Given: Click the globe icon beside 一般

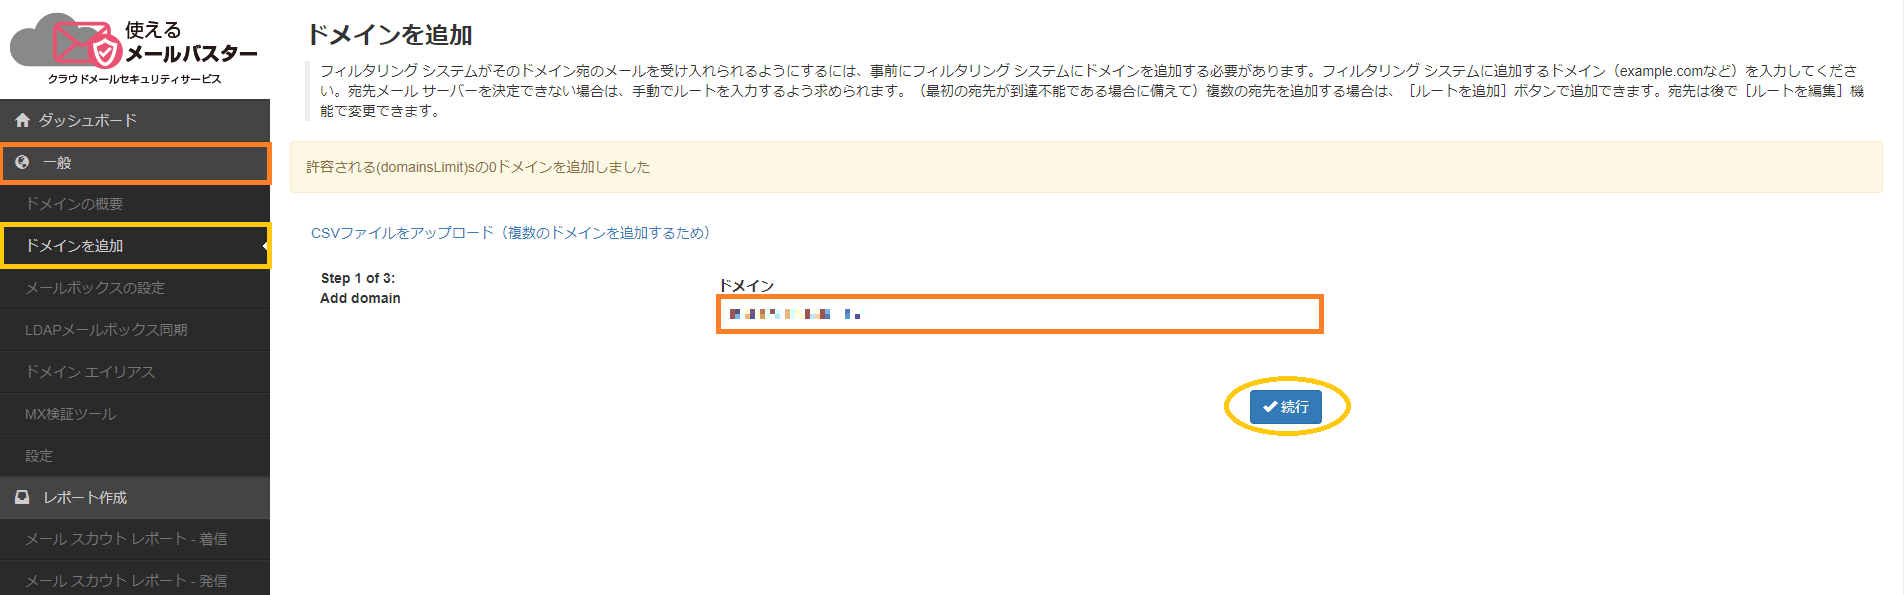Looking at the screenshot, I should pyautogui.click(x=22, y=162).
